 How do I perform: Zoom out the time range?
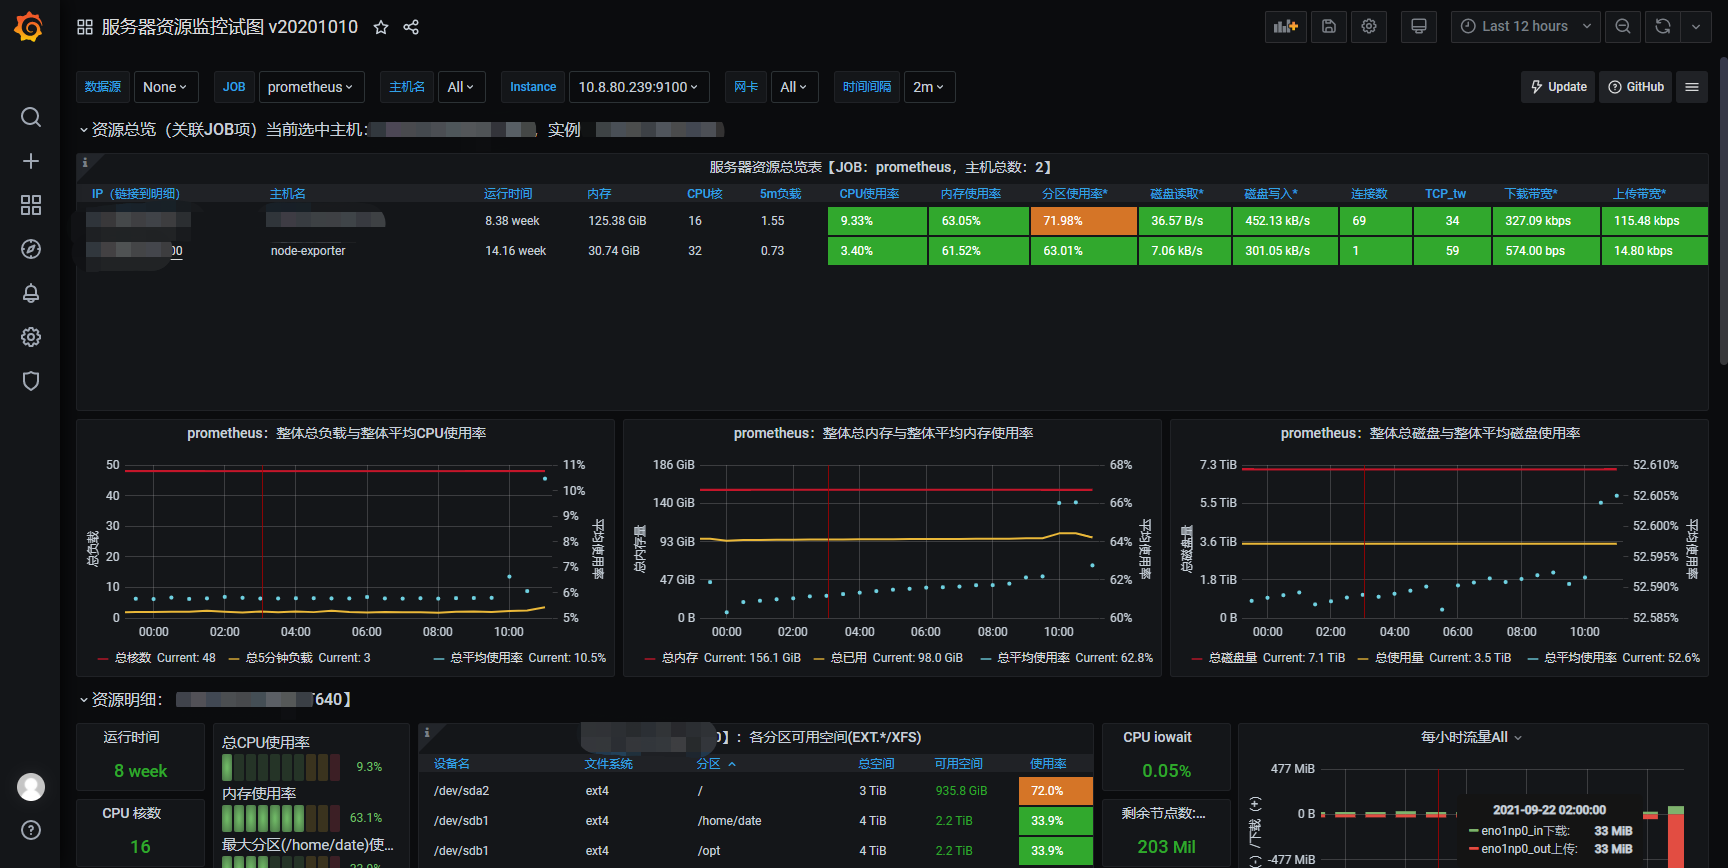click(1623, 27)
